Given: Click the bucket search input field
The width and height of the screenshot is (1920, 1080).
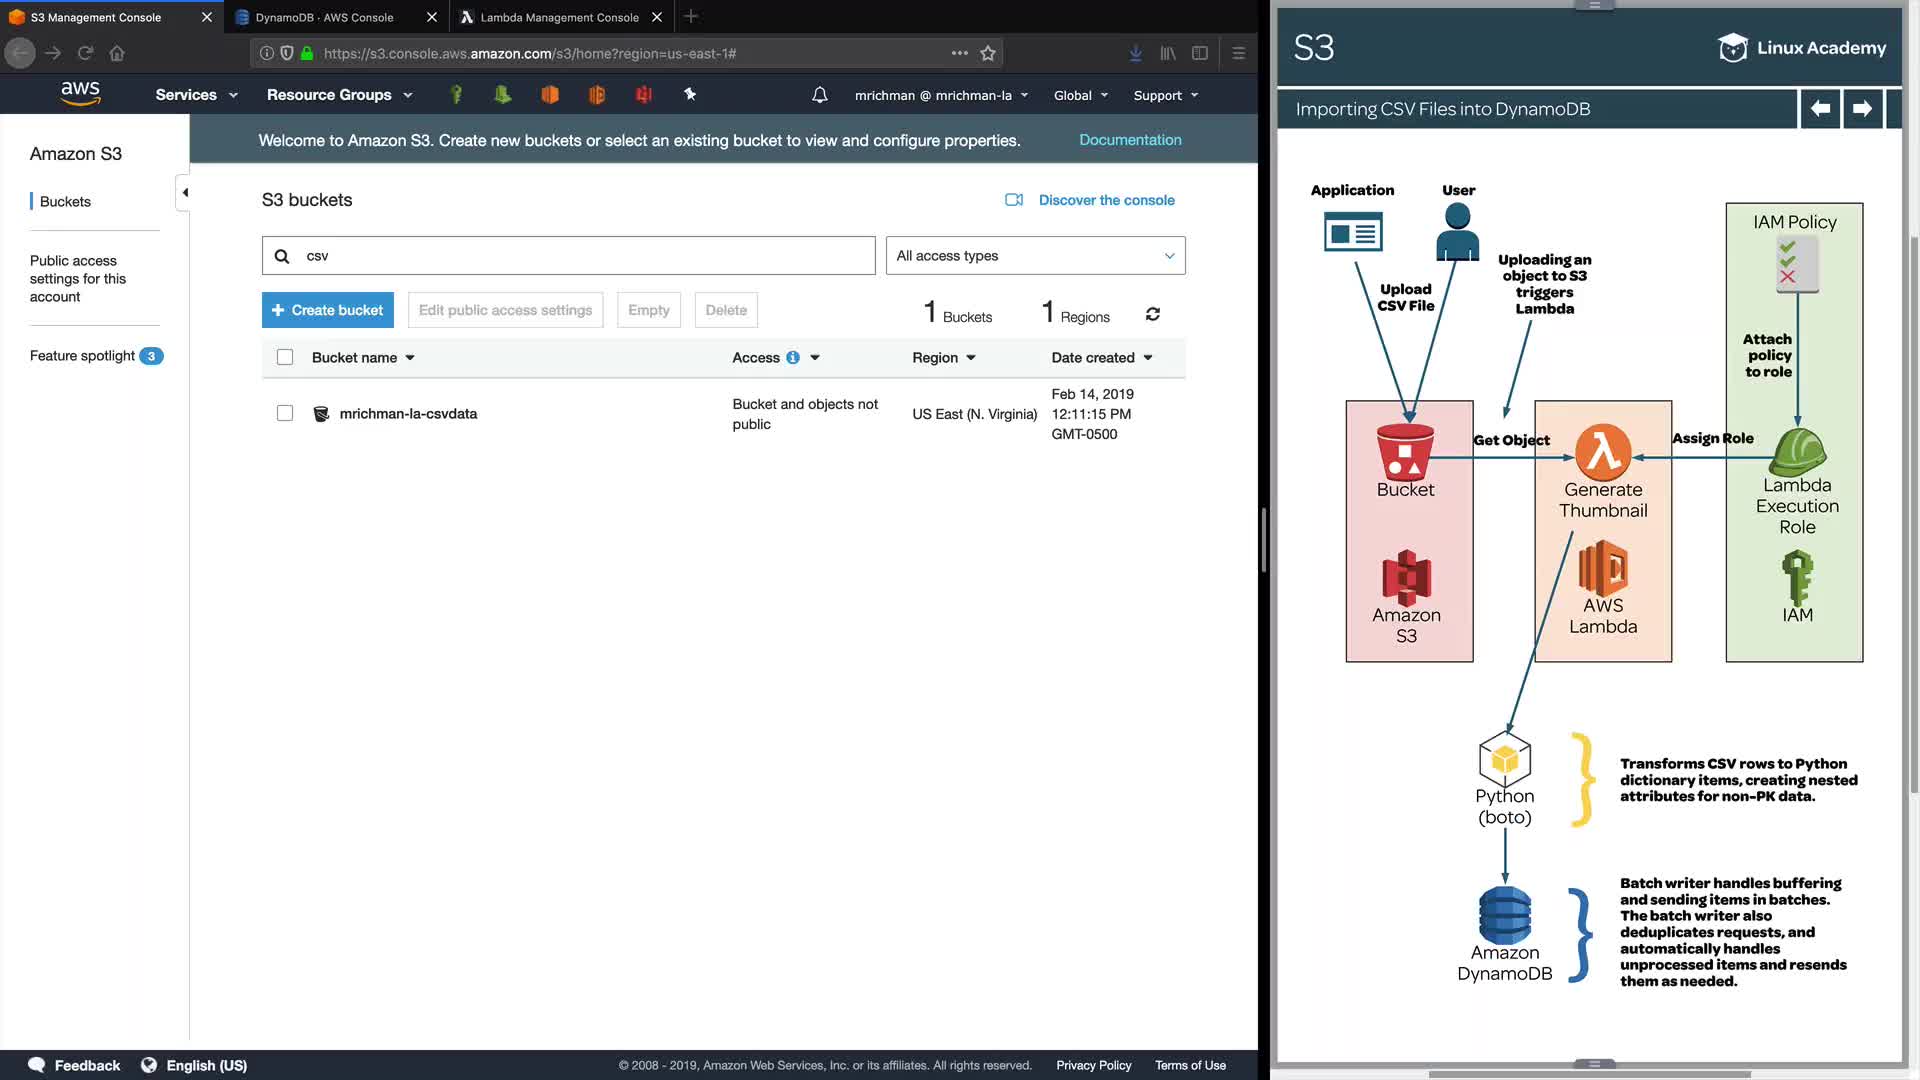Looking at the screenshot, I should click(x=580, y=256).
